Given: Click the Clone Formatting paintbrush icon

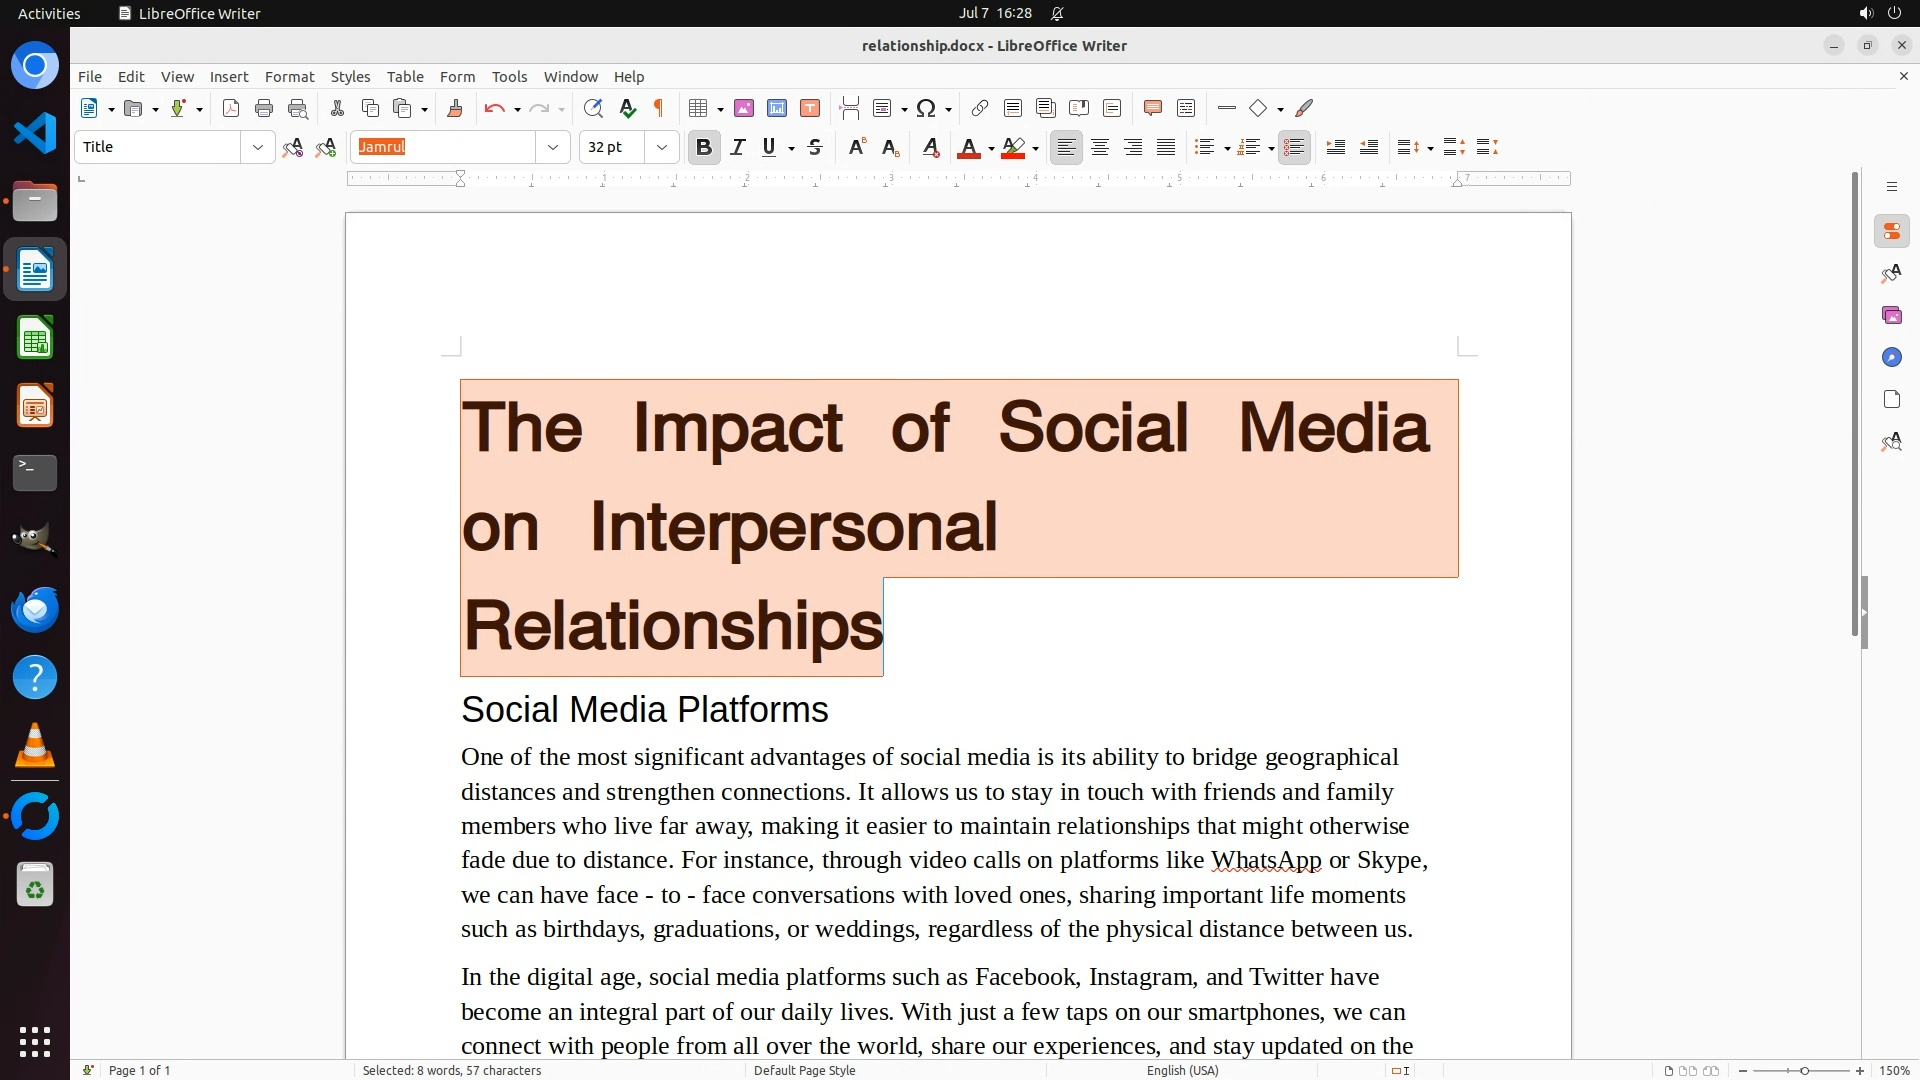Looking at the screenshot, I should 455,109.
